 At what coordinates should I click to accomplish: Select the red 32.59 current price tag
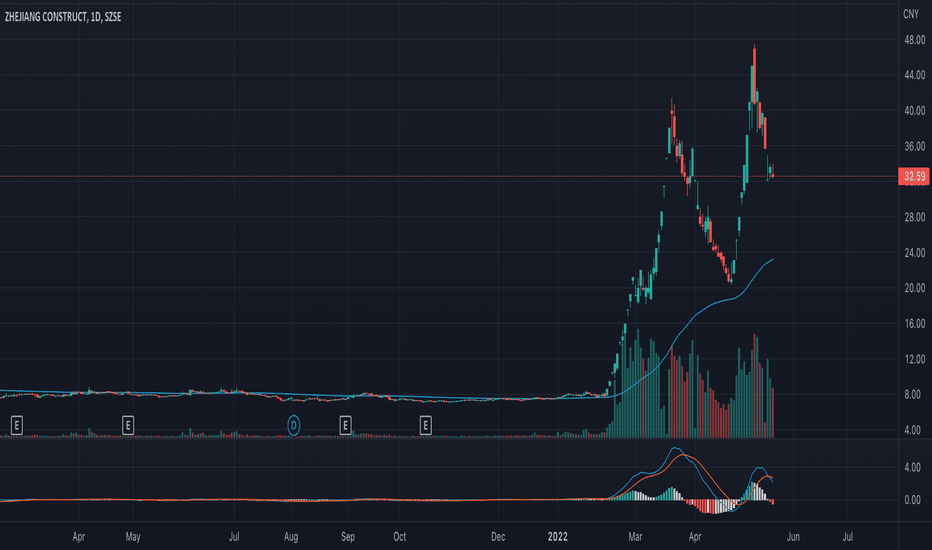[914, 176]
